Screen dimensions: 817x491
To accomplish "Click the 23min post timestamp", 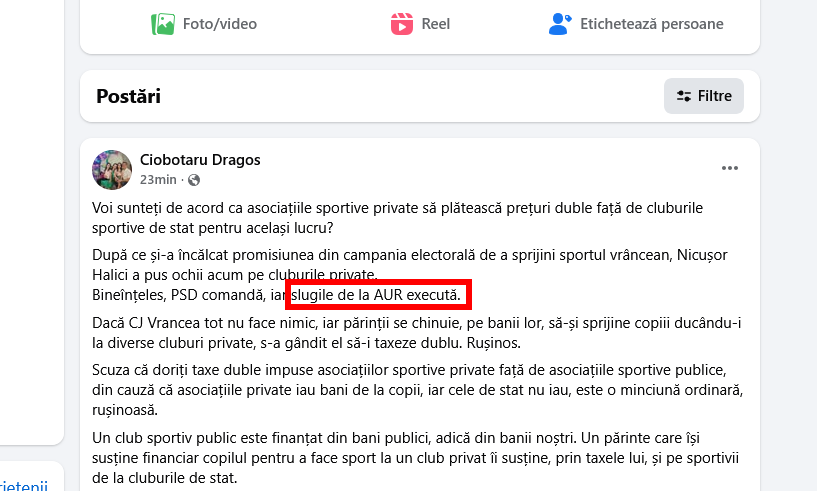I will [x=158, y=180].
